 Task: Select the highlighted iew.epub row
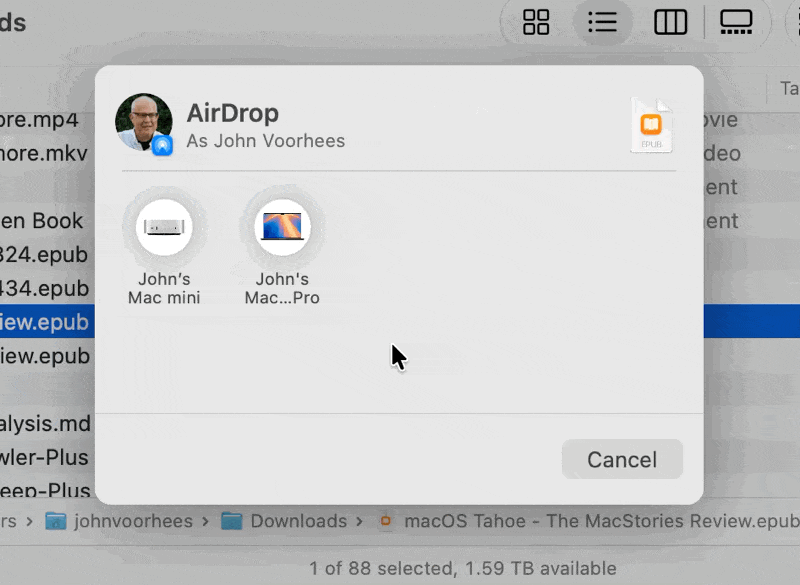[x=45, y=322]
